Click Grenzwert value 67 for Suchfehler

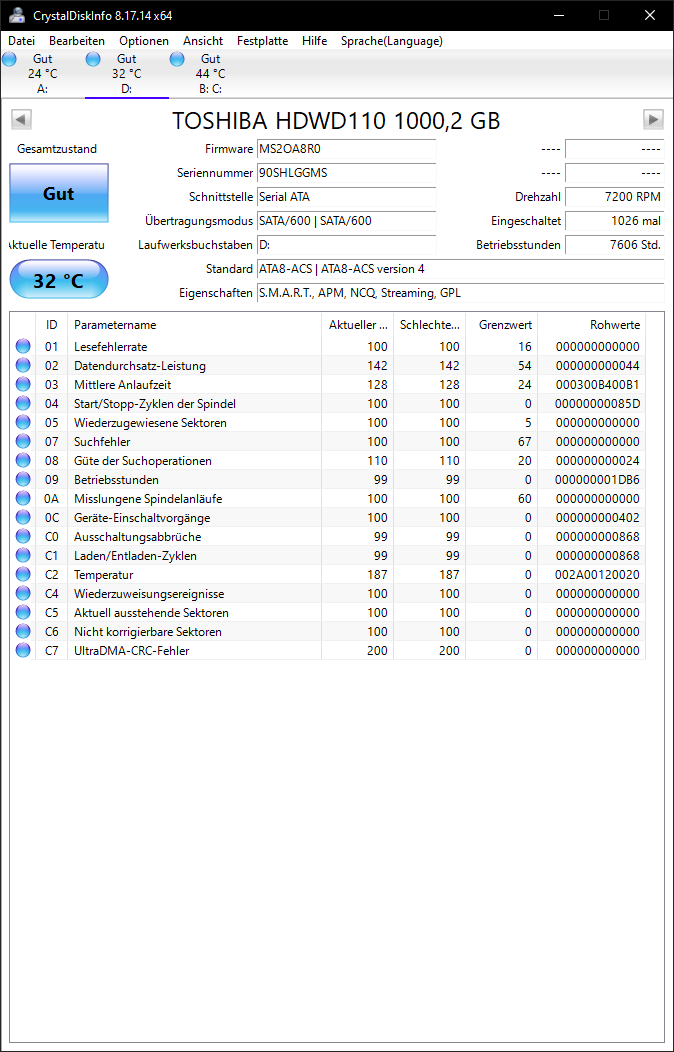[x=524, y=441]
